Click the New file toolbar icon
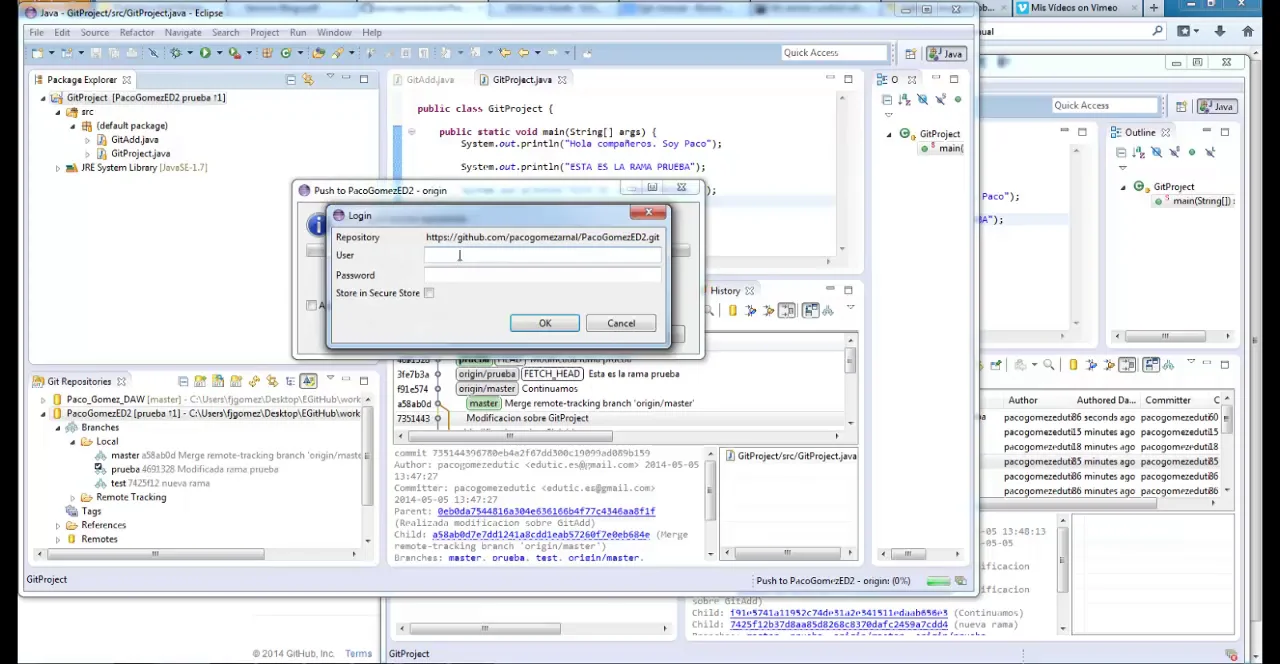 pos(37,53)
